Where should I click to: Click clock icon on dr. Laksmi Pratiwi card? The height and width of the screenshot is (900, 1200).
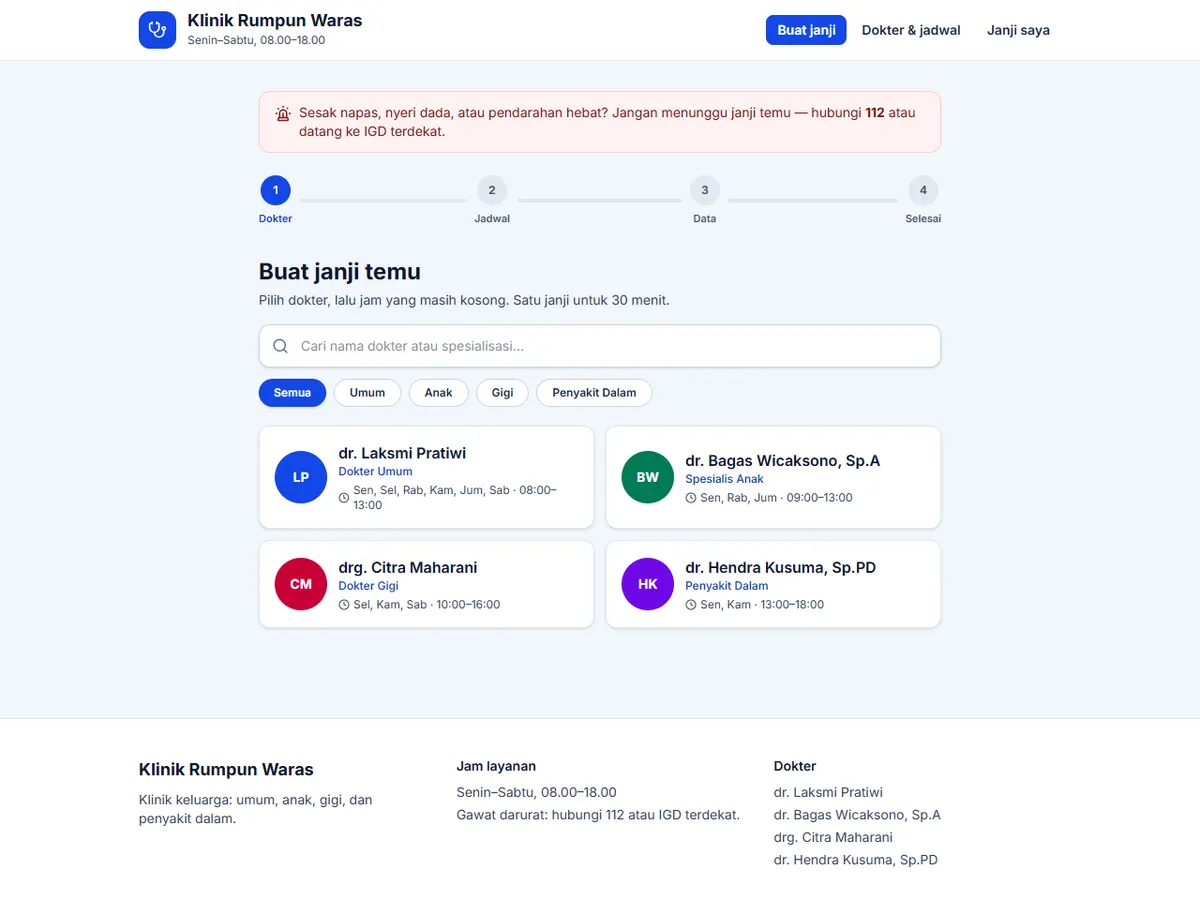pos(344,498)
